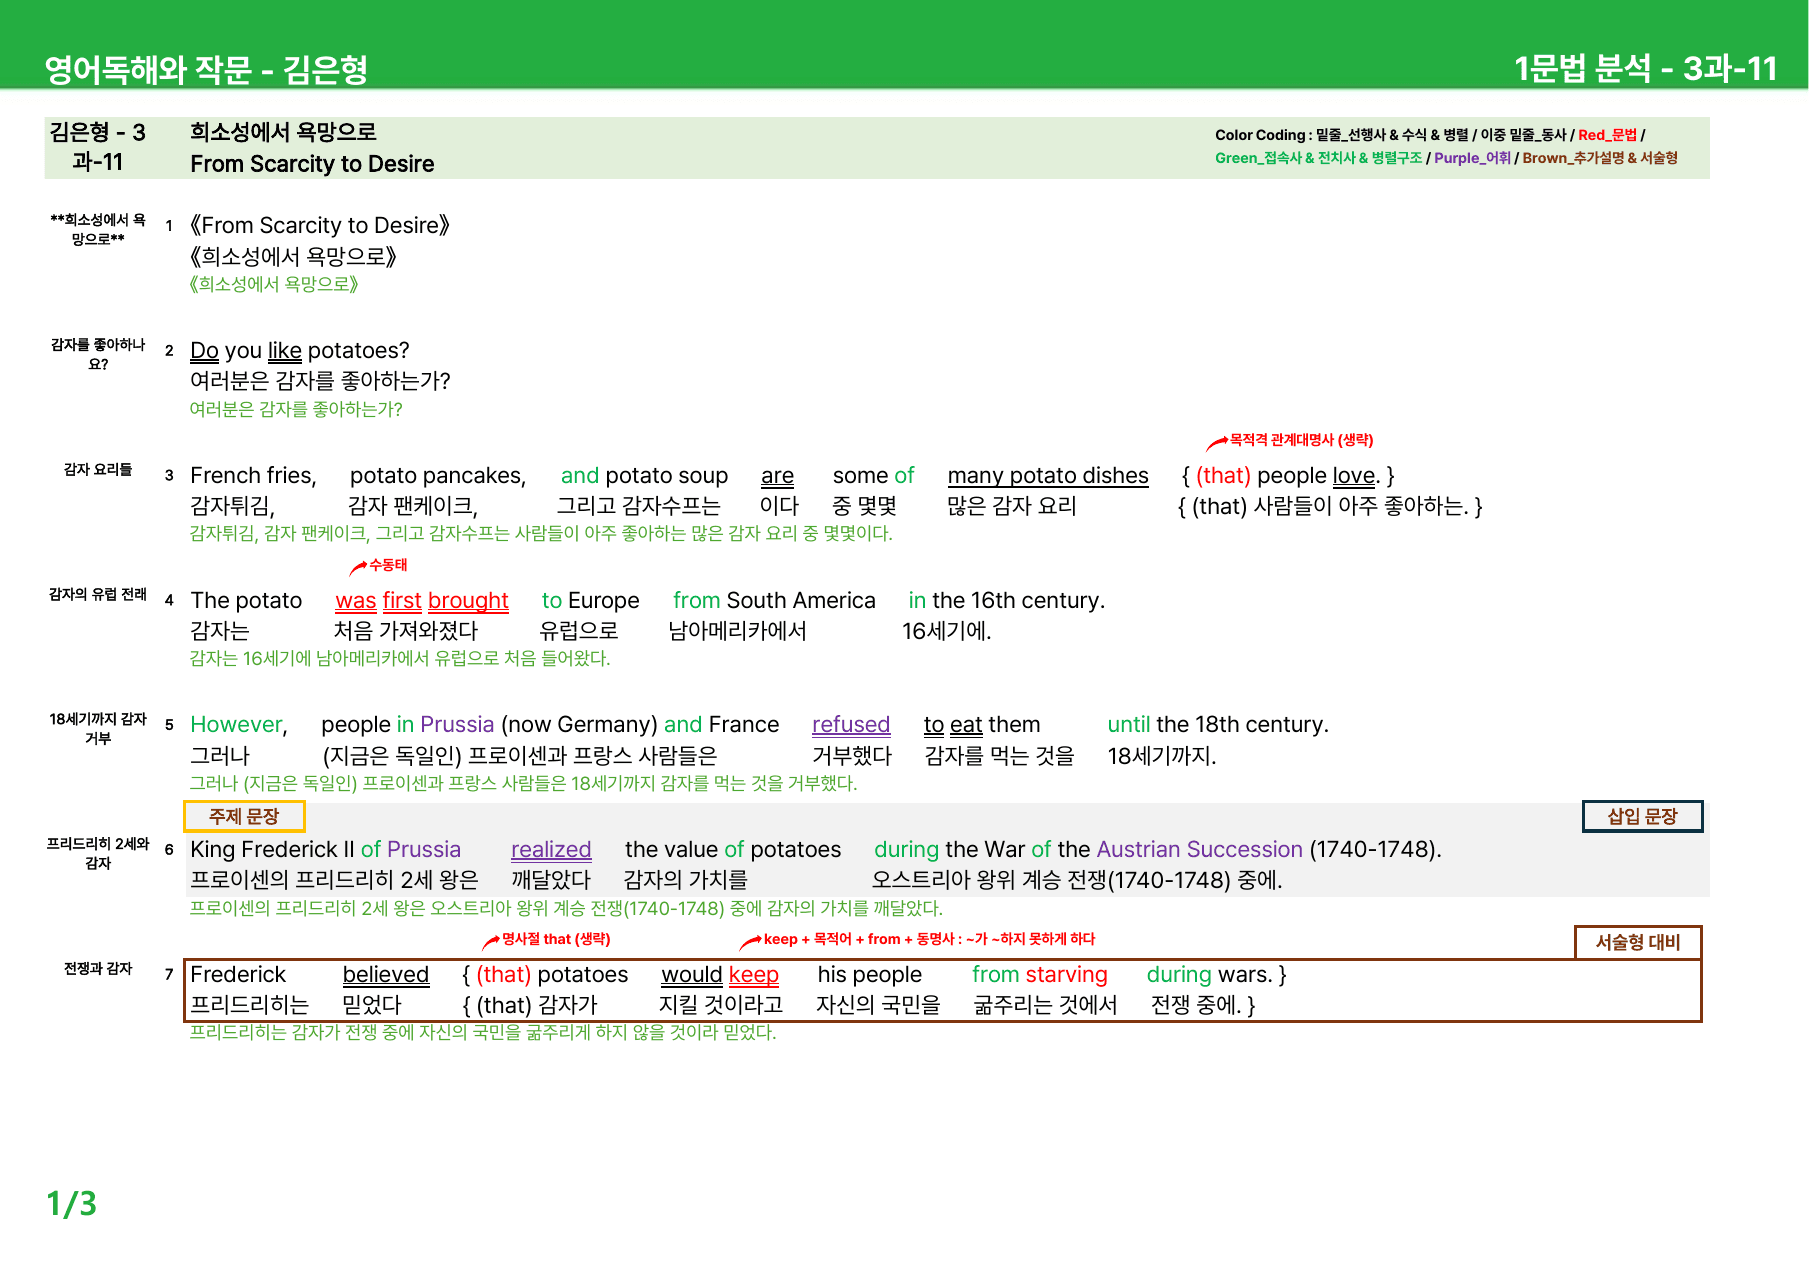Click the phrase 'until the 18th century.'
Image resolution: width=1809 pixels, height=1279 pixels.
[1218, 724]
